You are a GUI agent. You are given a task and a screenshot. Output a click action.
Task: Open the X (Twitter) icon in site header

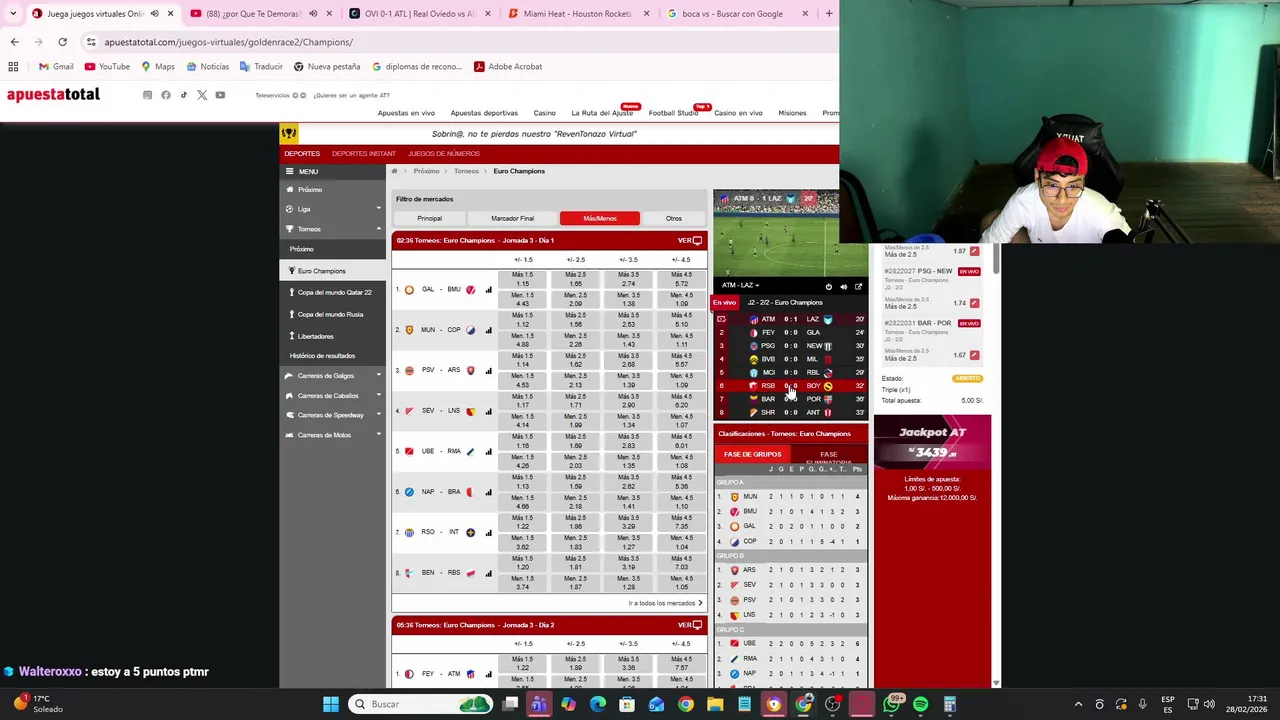[202, 95]
